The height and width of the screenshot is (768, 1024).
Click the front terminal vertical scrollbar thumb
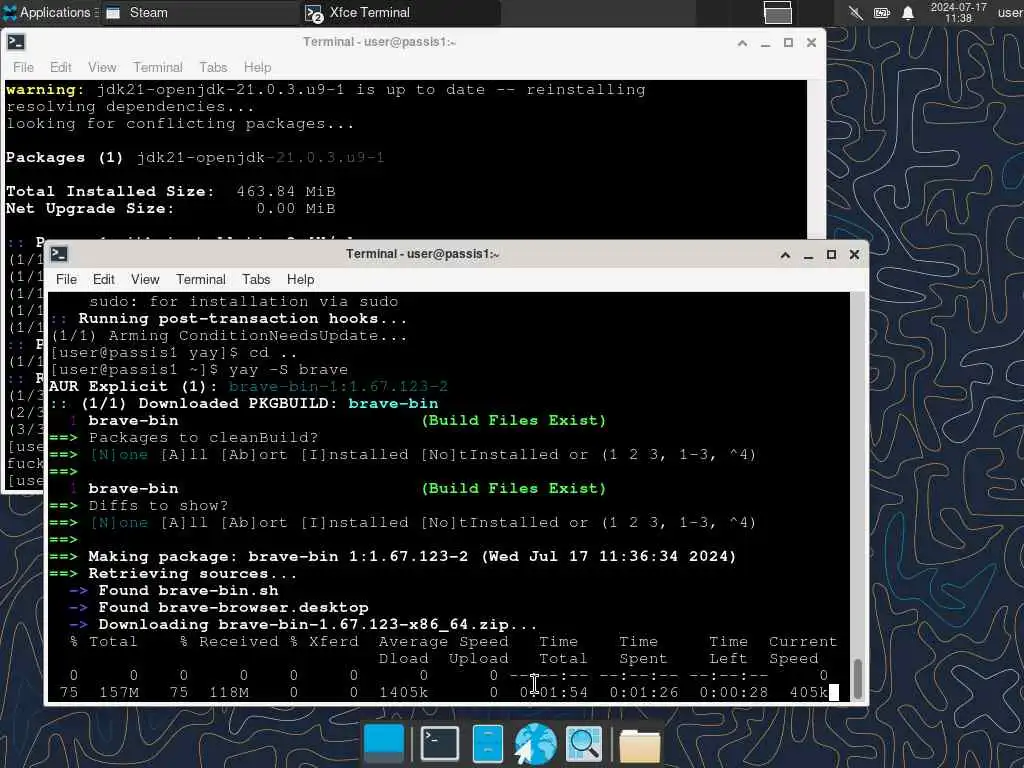(857, 679)
